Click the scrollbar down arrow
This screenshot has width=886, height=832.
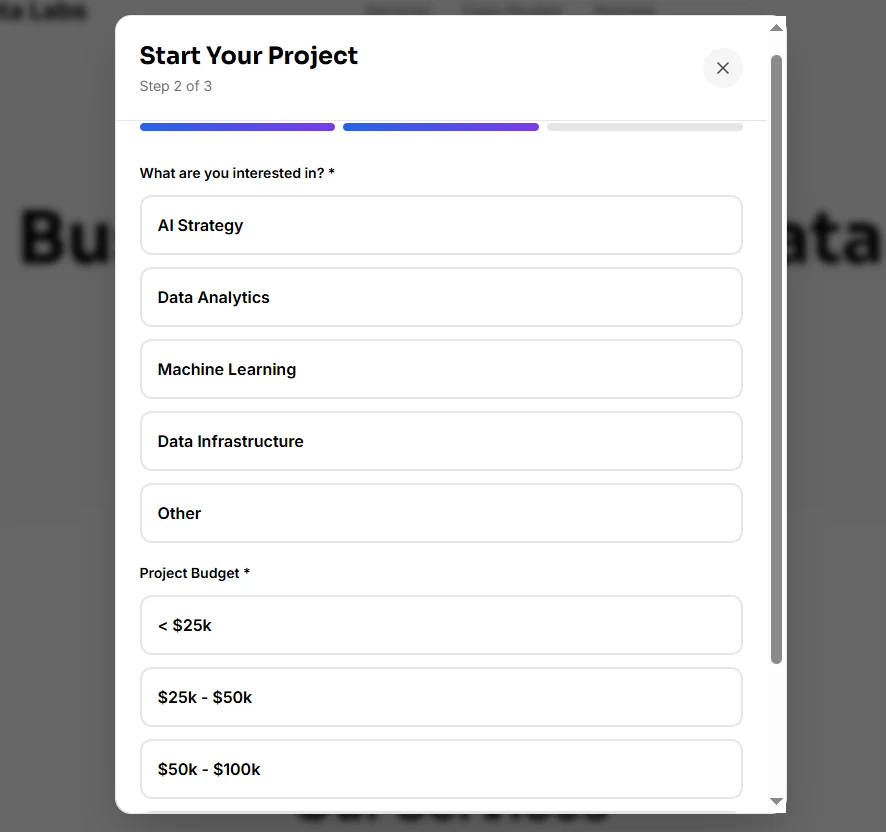pos(776,801)
